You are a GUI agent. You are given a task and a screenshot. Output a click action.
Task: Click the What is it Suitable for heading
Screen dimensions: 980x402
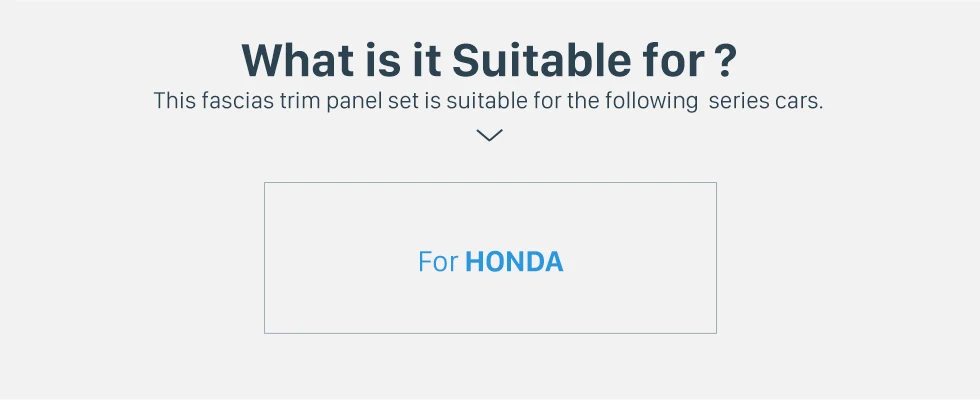tap(489, 60)
